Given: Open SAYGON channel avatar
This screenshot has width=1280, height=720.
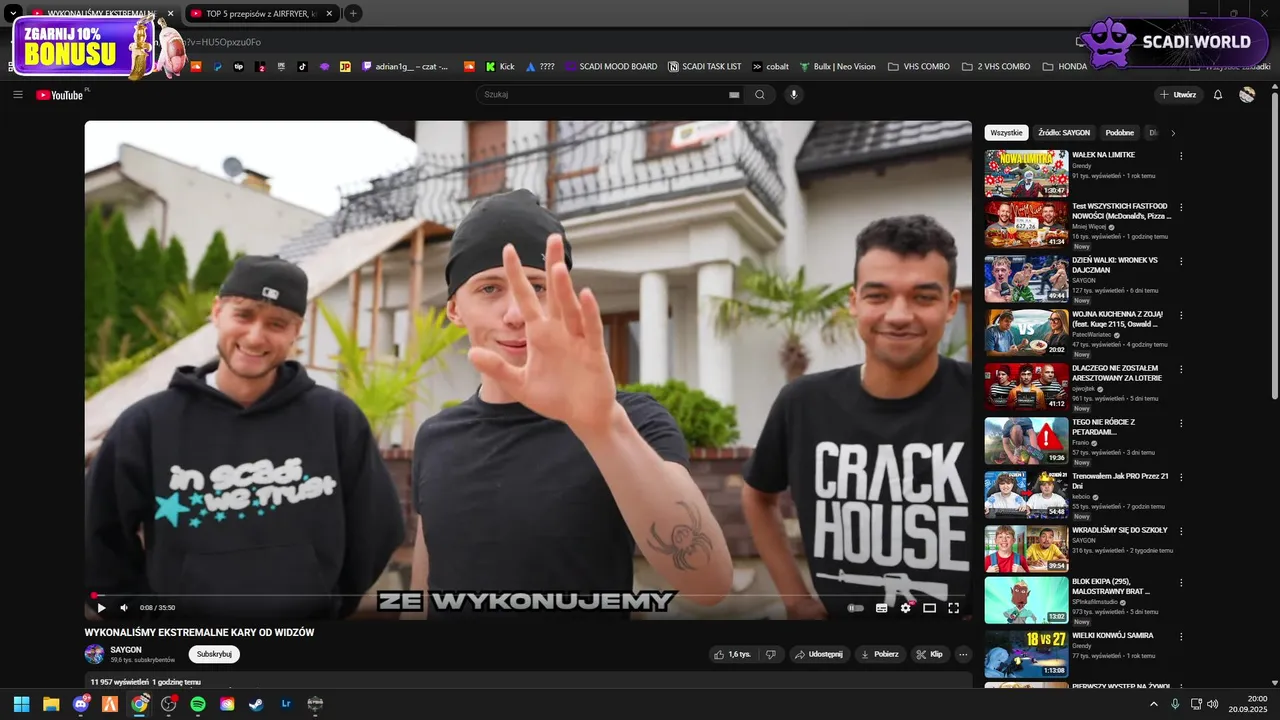Looking at the screenshot, I should tap(94, 654).
